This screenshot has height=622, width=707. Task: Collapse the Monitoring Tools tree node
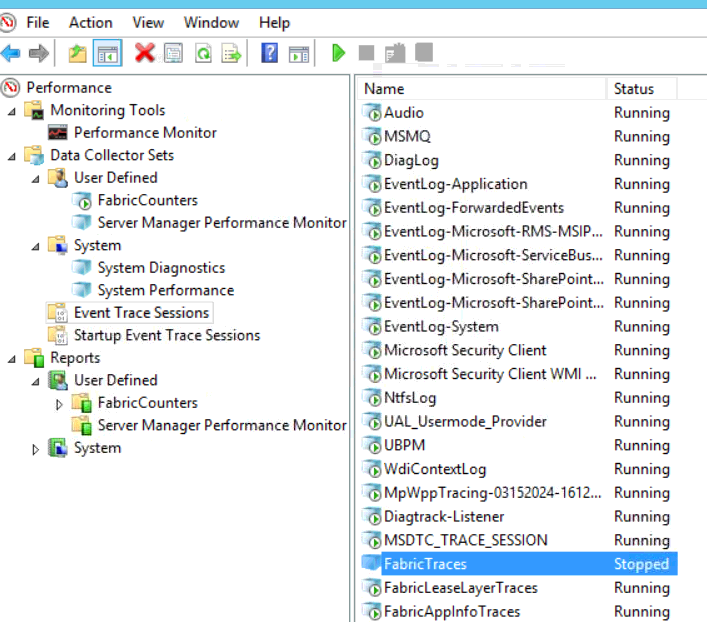tap(12, 111)
